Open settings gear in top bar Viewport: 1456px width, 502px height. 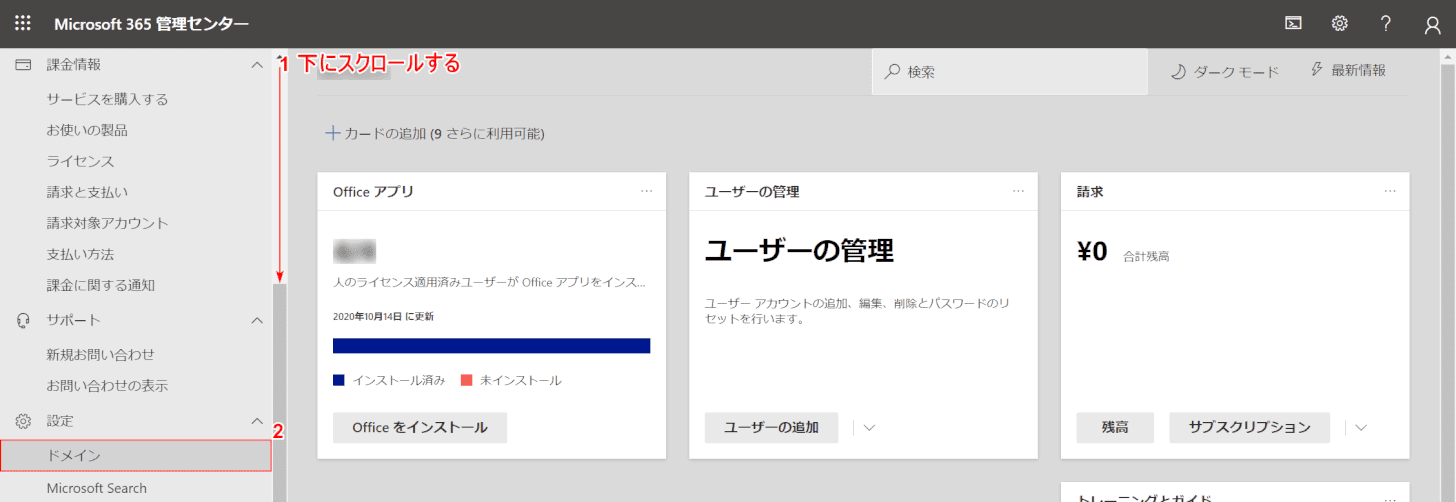pos(1340,24)
